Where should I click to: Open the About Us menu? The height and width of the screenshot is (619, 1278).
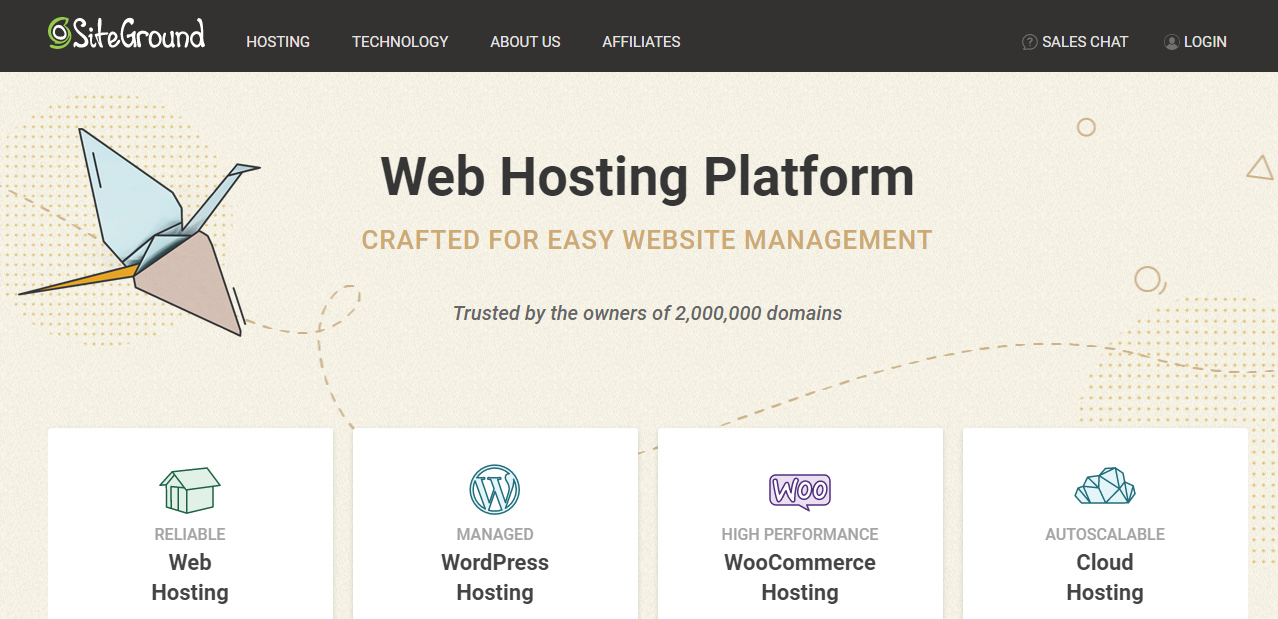[525, 42]
